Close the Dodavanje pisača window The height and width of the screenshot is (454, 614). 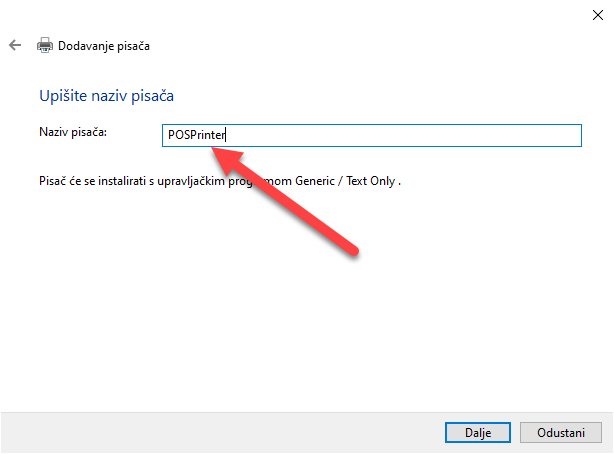[595, 13]
